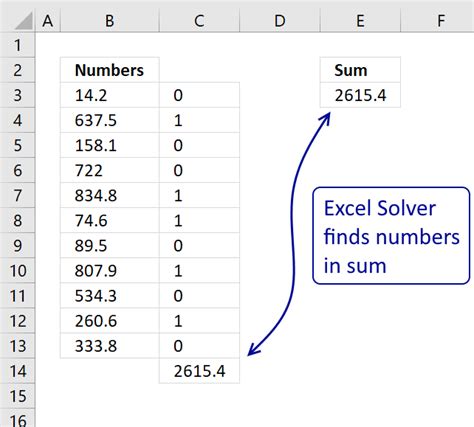Select cell with value 807.9
This screenshot has height=427, width=474.
click(x=110, y=271)
